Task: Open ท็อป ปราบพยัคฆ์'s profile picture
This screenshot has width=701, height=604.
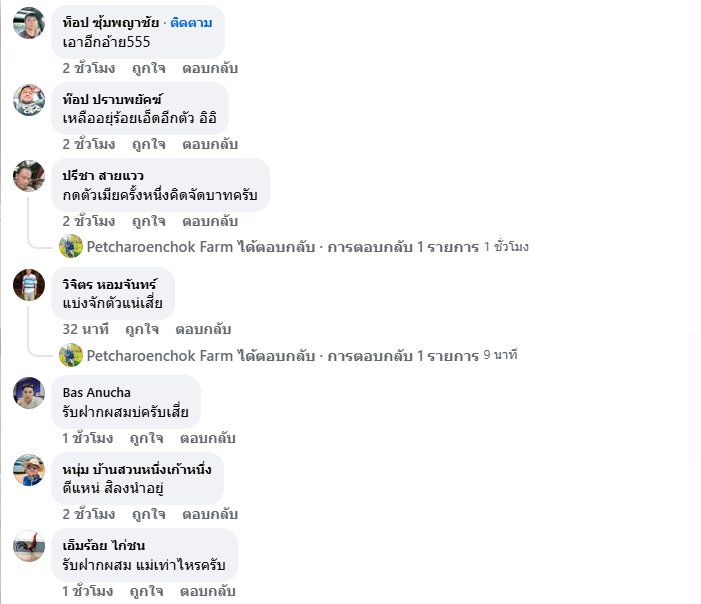Action: point(28,100)
